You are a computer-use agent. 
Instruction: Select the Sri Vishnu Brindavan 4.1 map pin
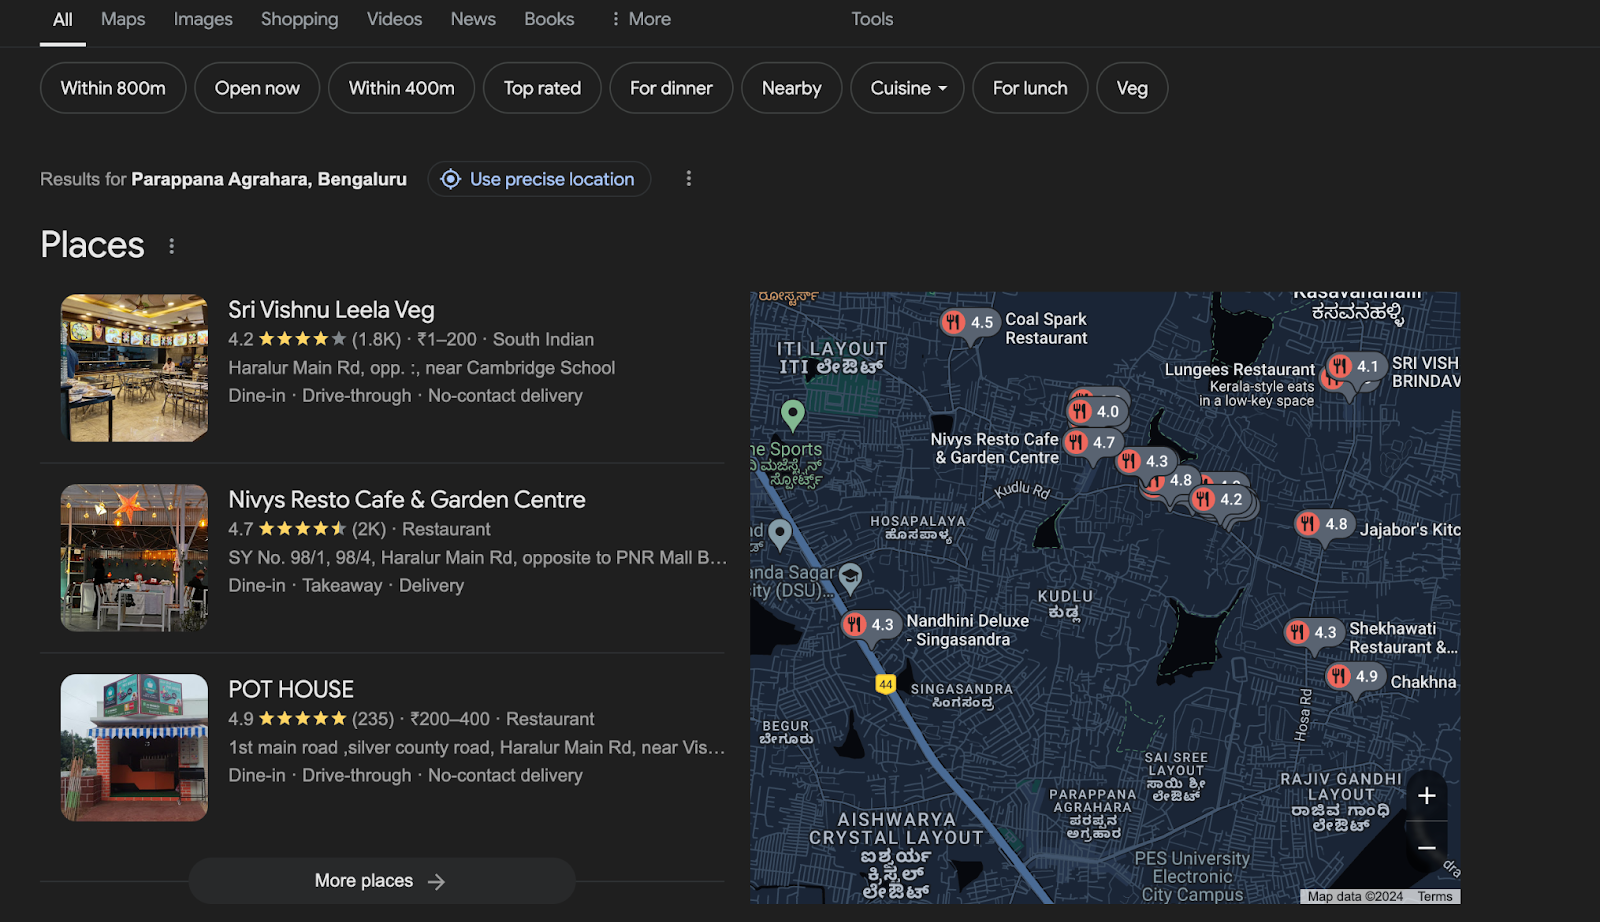coord(1355,367)
